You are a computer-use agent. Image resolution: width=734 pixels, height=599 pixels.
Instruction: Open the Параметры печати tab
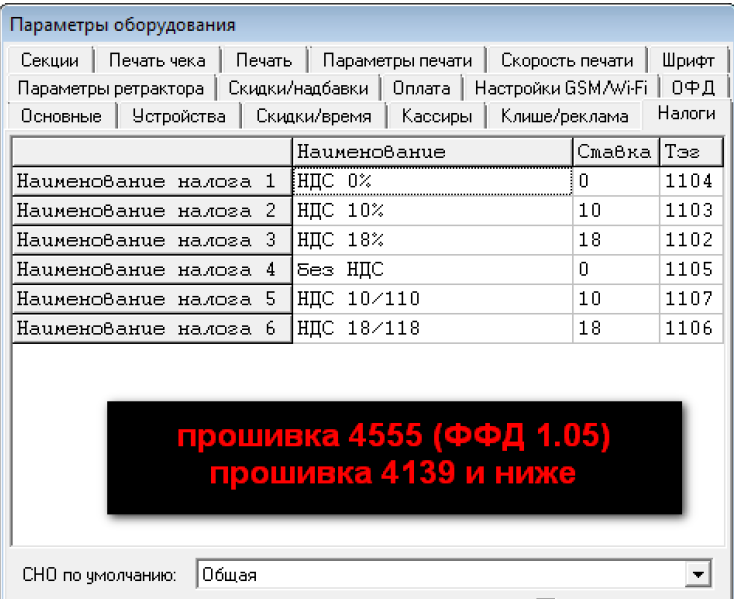point(397,60)
